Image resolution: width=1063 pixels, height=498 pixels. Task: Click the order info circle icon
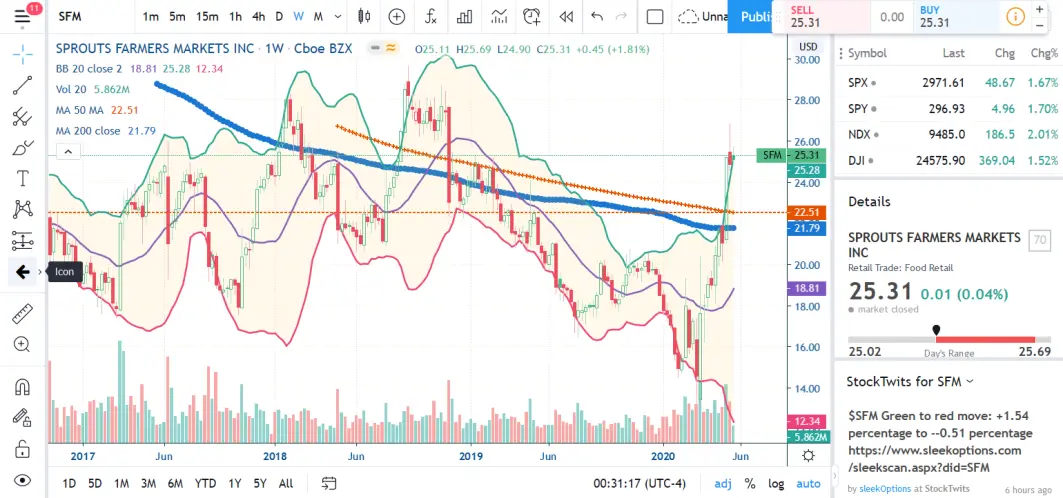(1016, 17)
